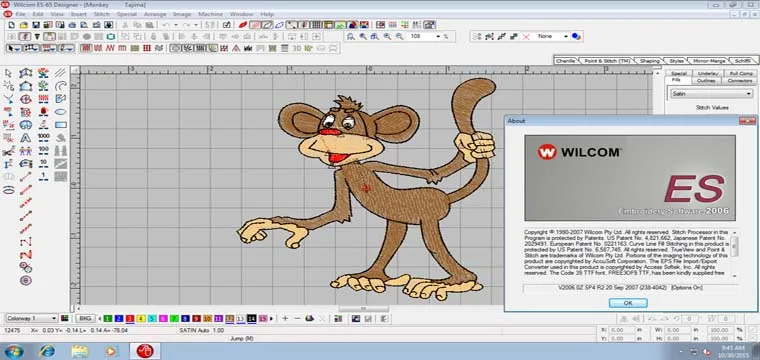Click the BKG background button
The height and width of the screenshot is (360, 760).
pos(85,318)
